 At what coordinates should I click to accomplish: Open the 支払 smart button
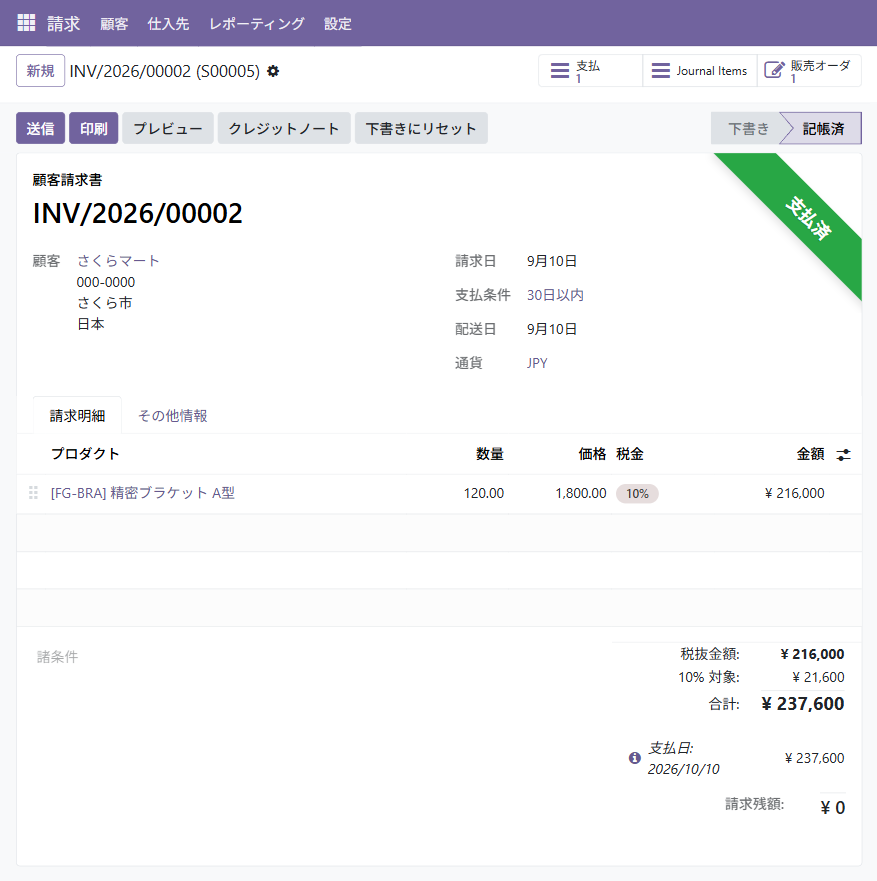tap(590, 71)
